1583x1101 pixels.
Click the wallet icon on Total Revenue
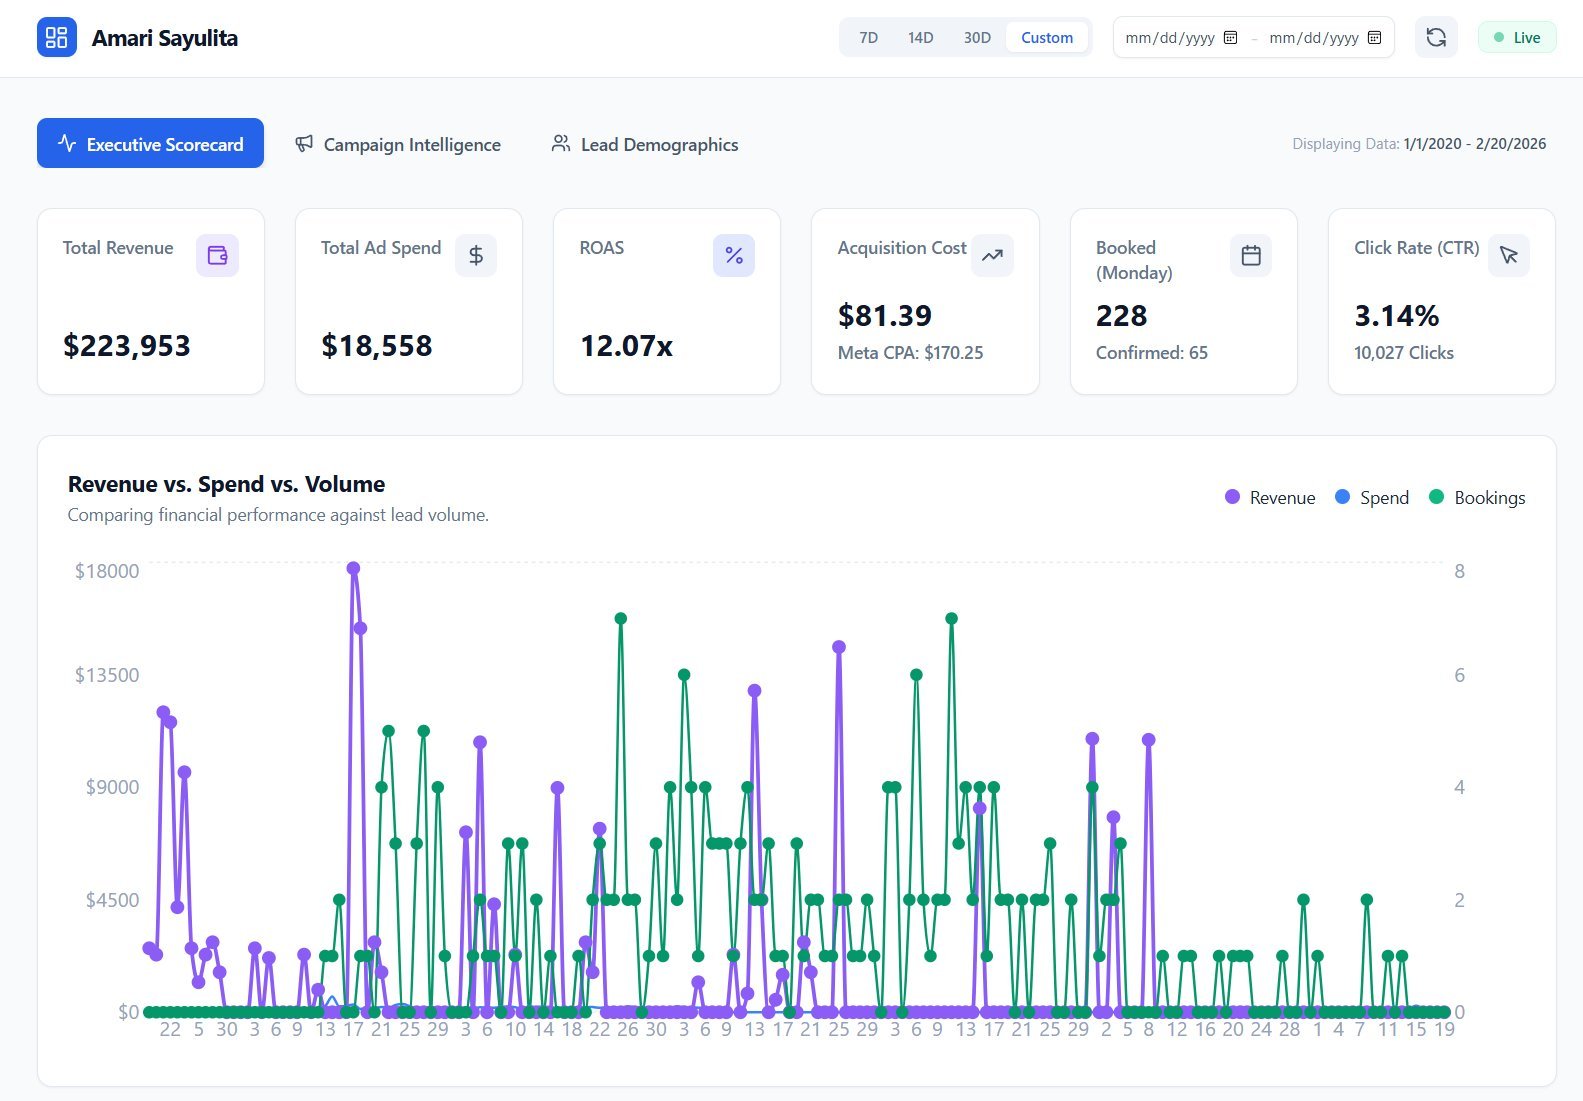tap(217, 256)
